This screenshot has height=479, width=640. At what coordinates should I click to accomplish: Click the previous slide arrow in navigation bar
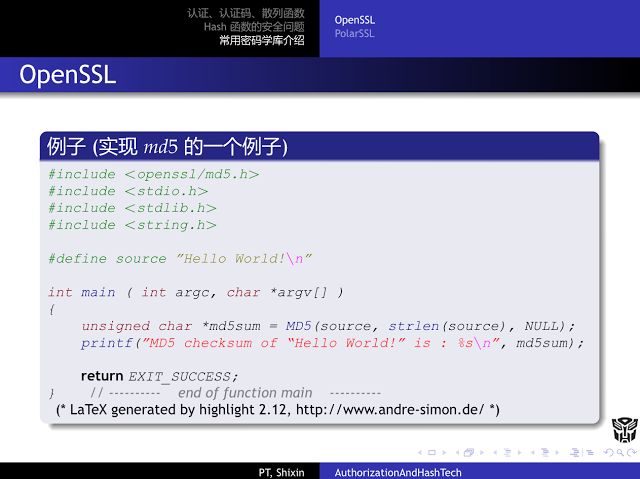420,452
